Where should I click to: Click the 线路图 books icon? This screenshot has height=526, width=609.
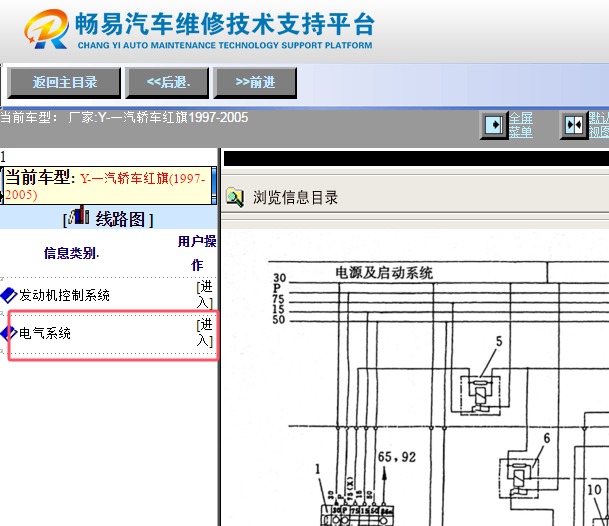[x=79, y=215]
